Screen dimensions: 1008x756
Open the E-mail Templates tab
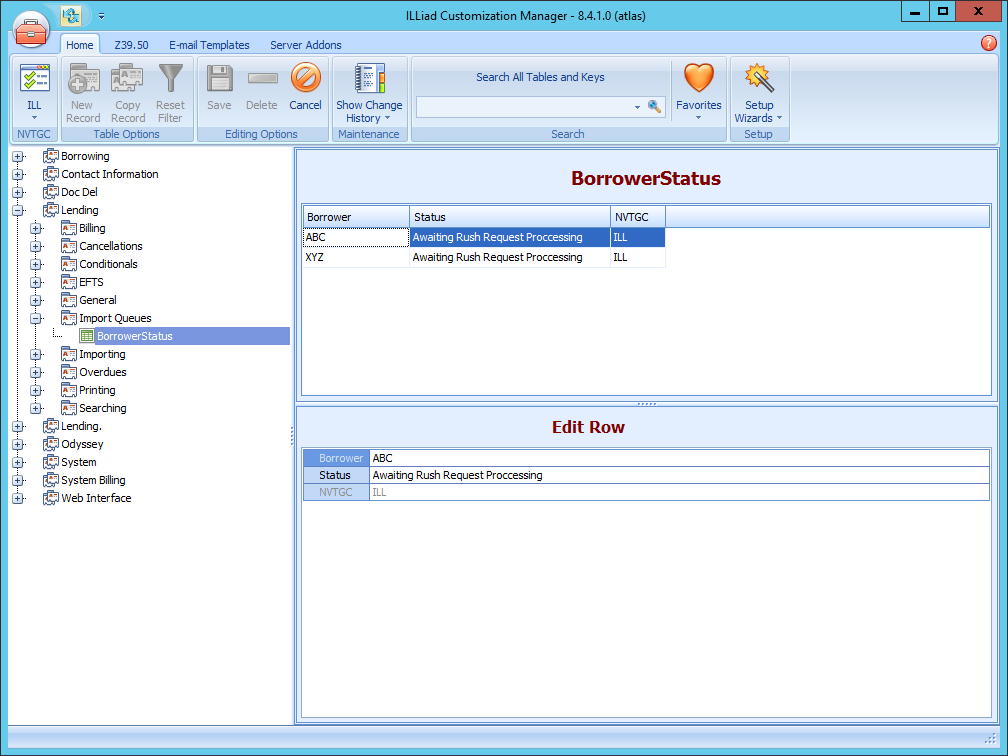tap(209, 45)
